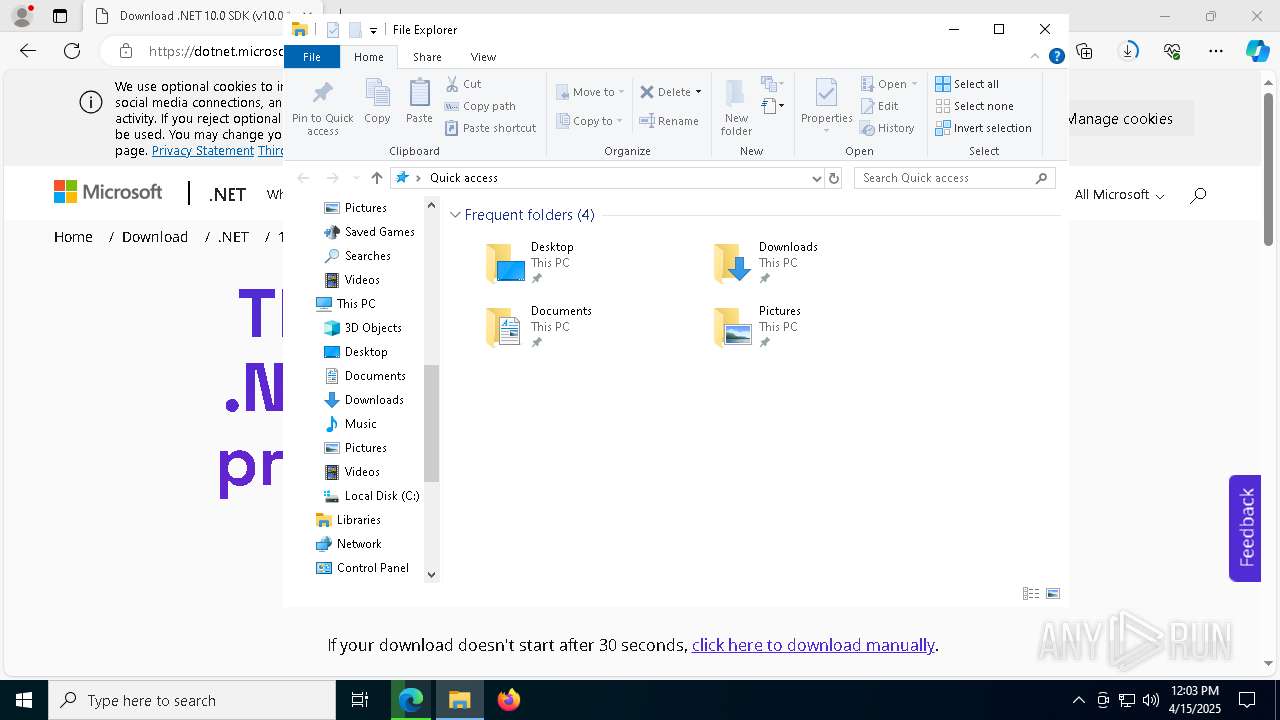This screenshot has height=720, width=1280.
Task: Open the Windows Start menu
Action: pos(23,700)
